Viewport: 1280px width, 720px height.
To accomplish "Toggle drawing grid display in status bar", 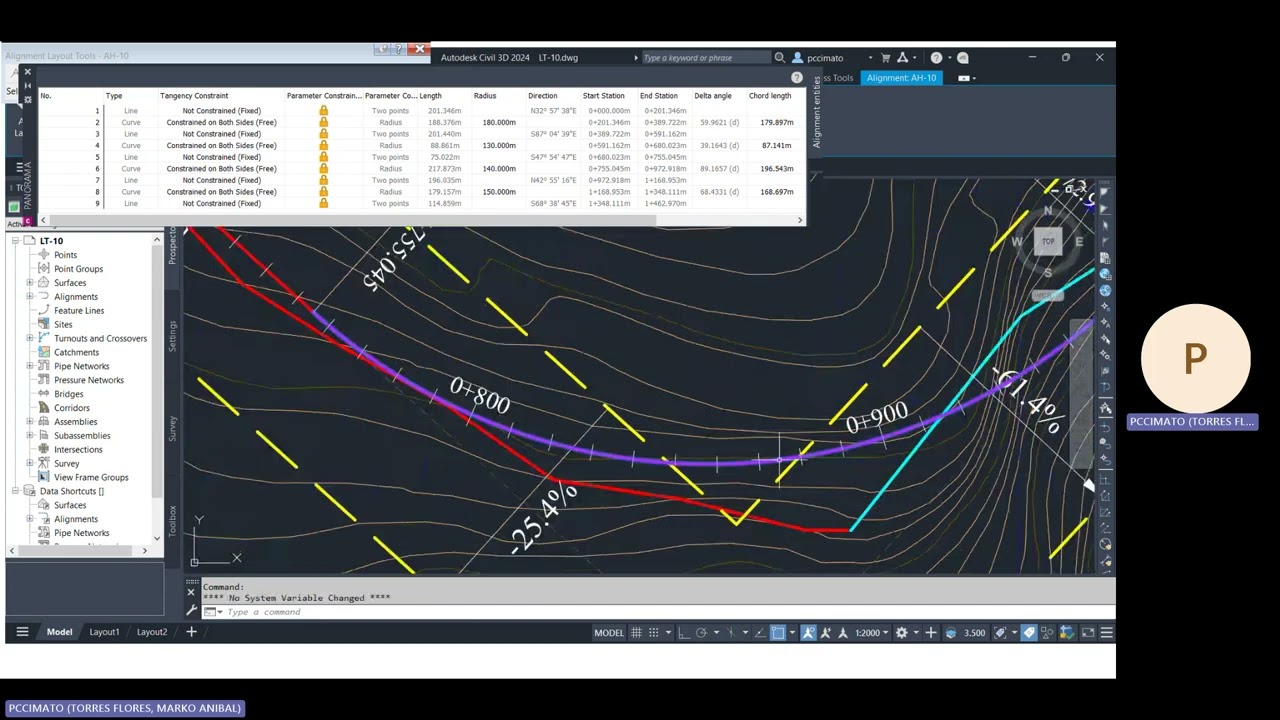I will [x=636, y=633].
